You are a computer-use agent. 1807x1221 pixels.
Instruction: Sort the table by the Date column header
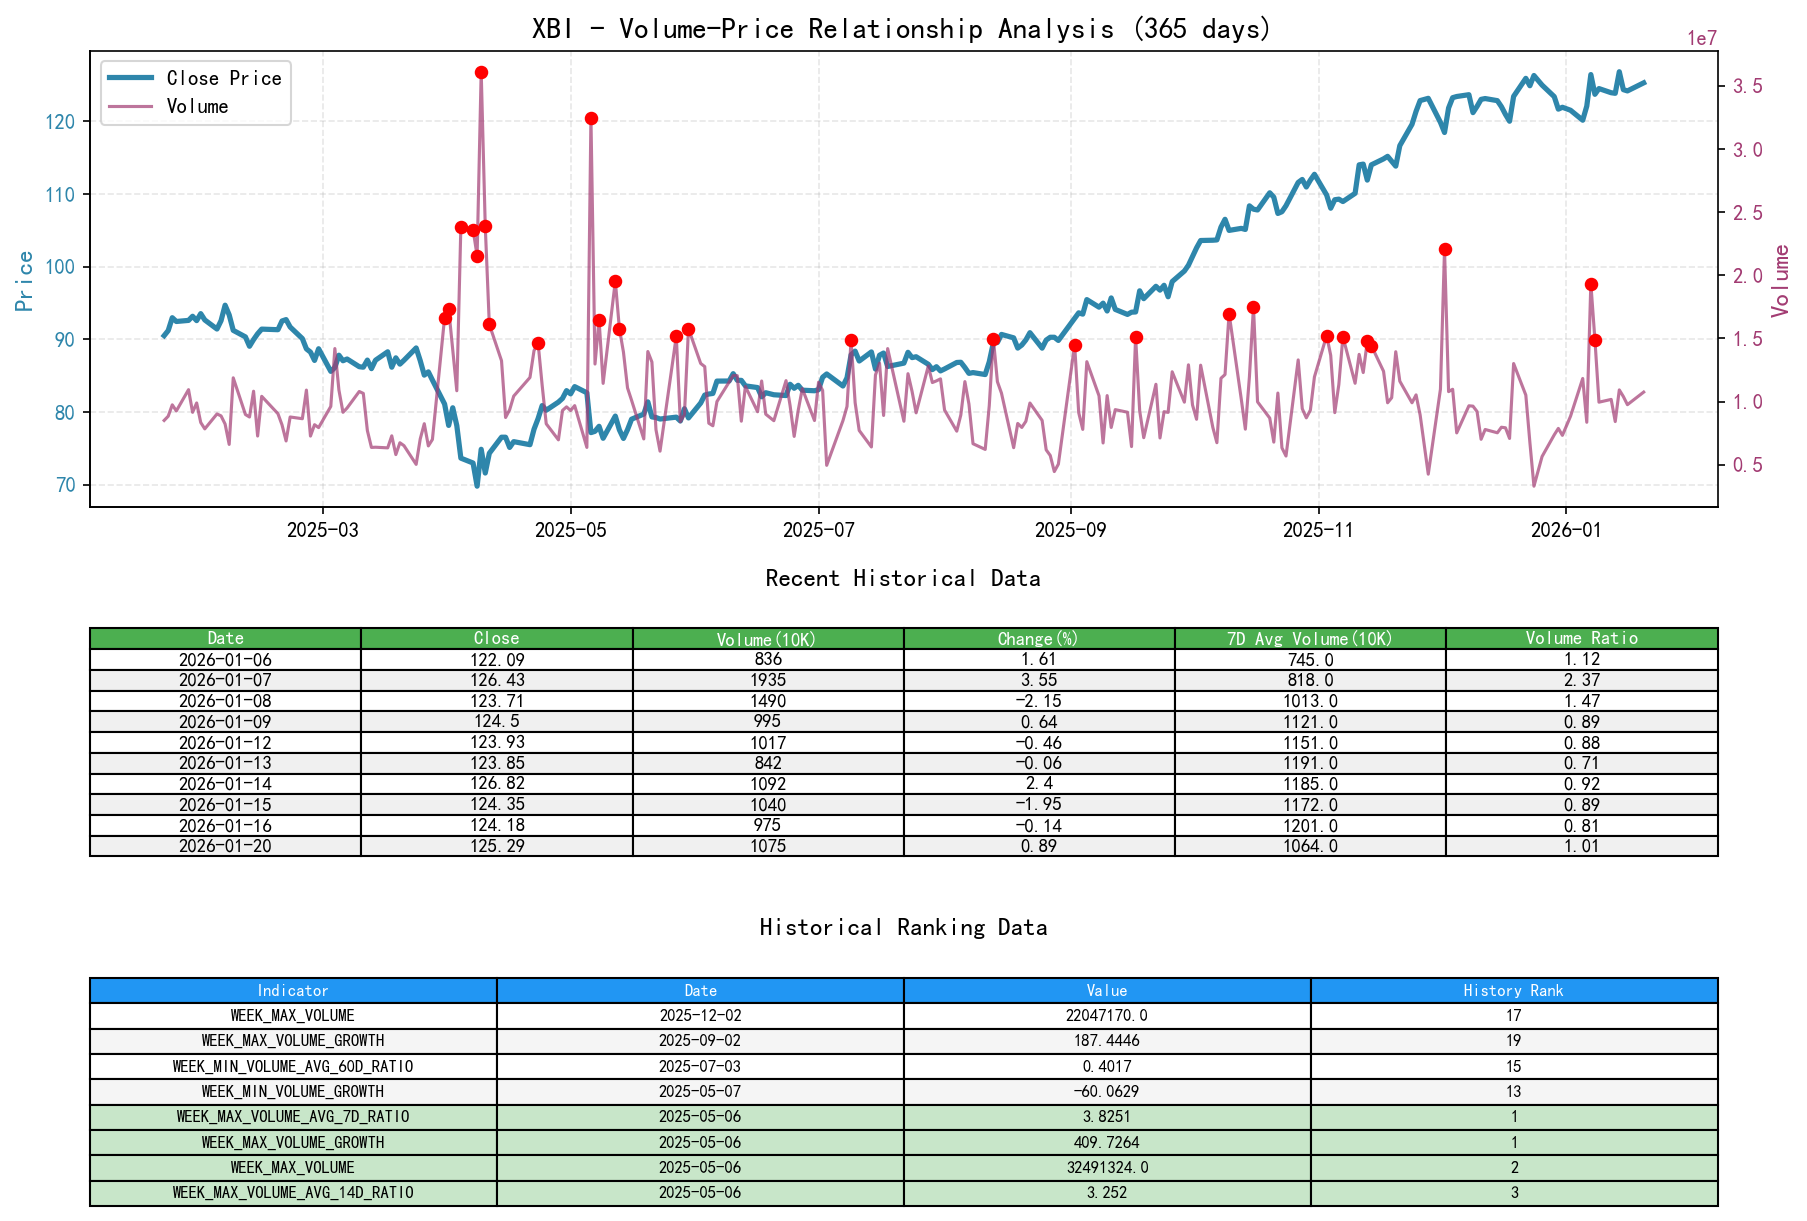pyautogui.click(x=225, y=637)
